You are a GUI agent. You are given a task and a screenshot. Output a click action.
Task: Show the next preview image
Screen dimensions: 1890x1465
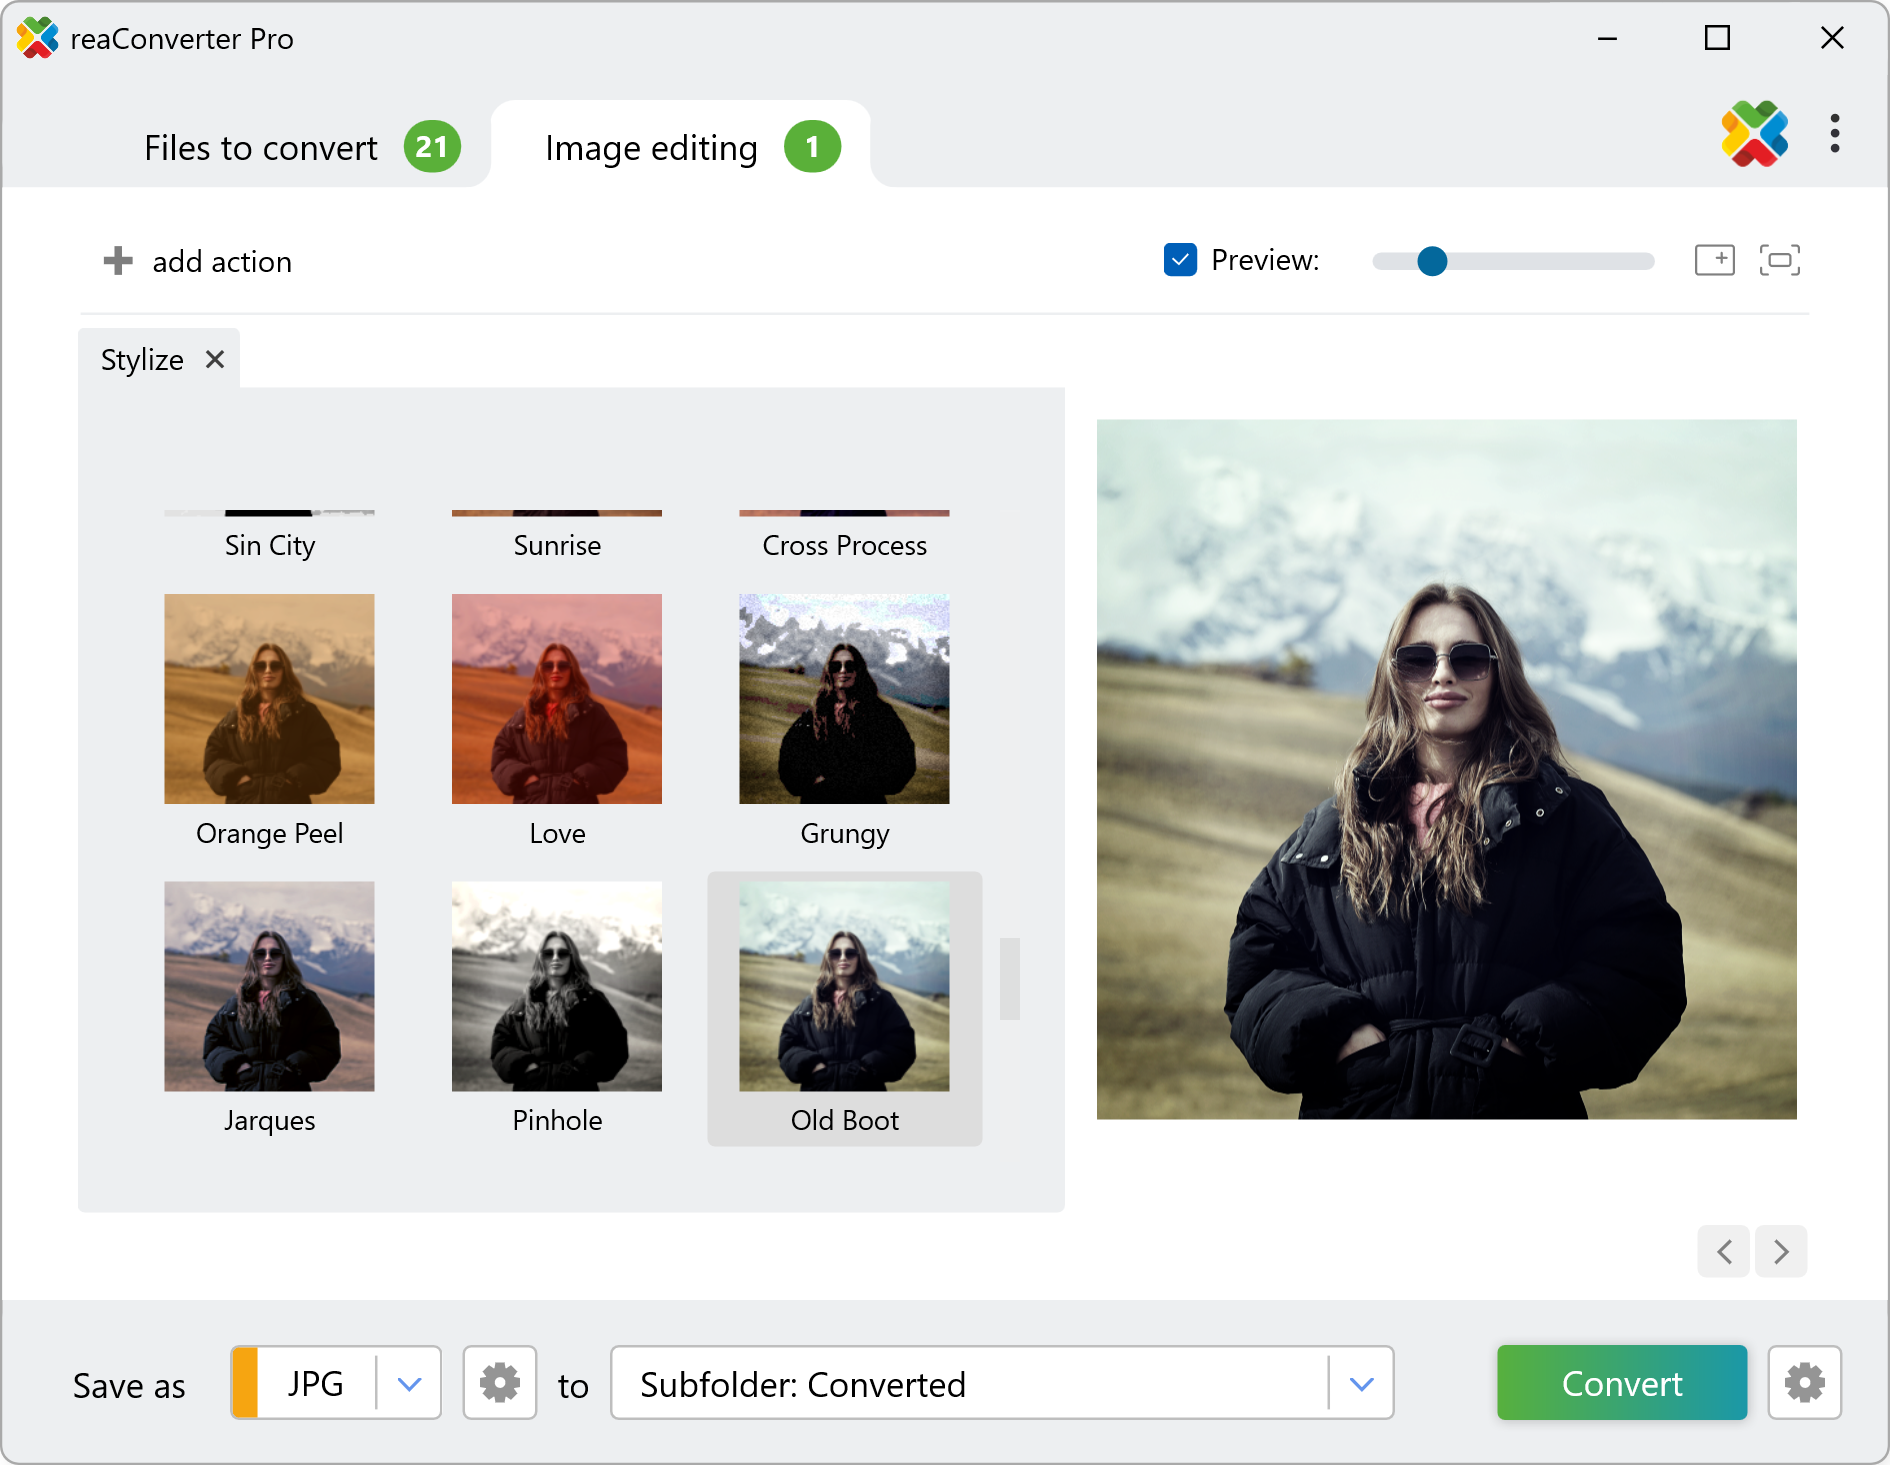pos(1781,1251)
